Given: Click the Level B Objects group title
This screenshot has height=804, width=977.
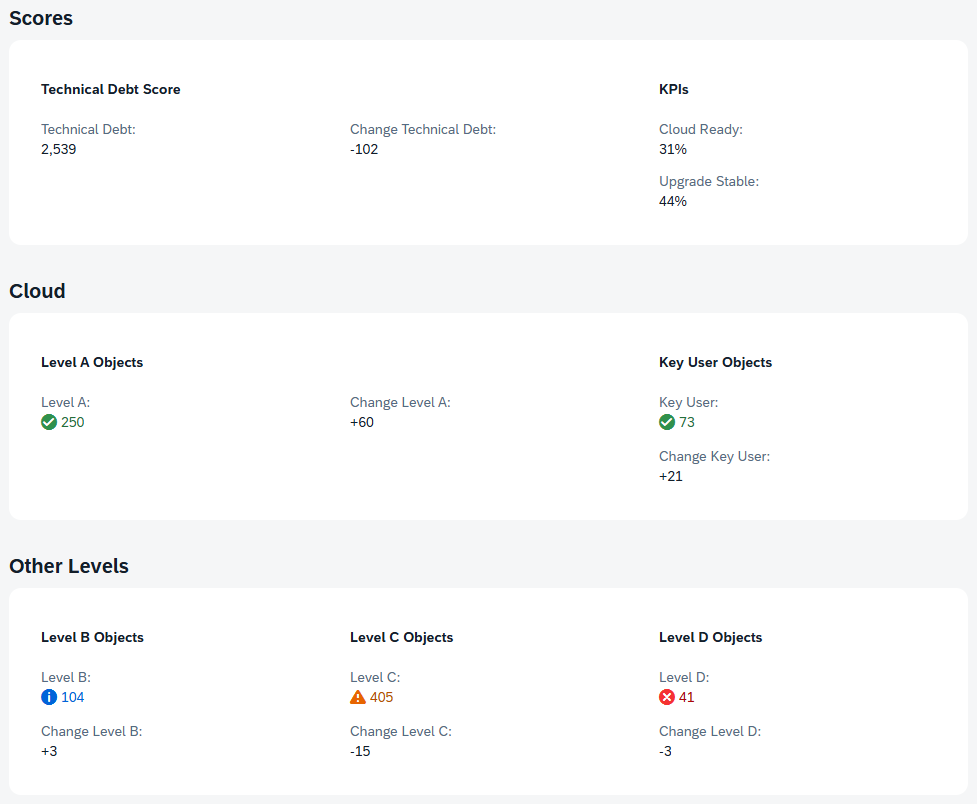Looking at the screenshot, I should [x=92, y=638].
